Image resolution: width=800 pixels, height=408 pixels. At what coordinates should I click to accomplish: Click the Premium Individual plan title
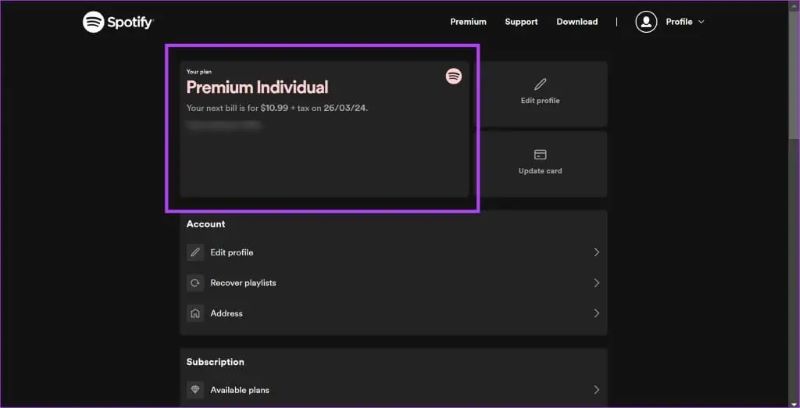[x=257, y=87]
